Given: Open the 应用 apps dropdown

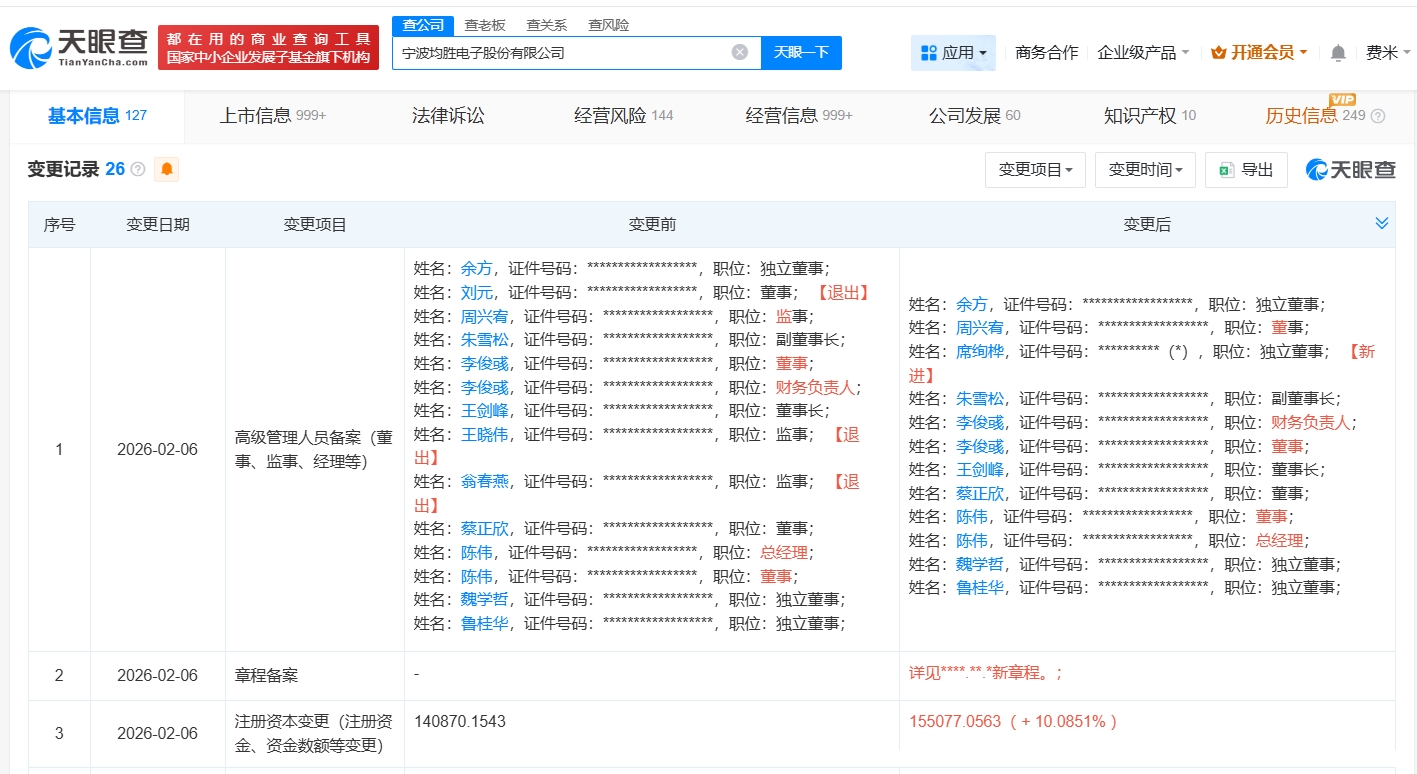Looking at the screenshot, I should [953, 53].
